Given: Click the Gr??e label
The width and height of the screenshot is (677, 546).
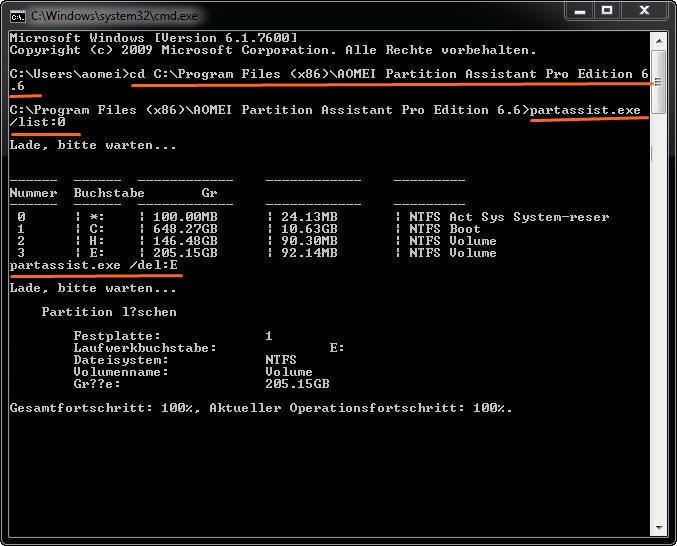Looking at the screenshot, I should click(97, 384).
